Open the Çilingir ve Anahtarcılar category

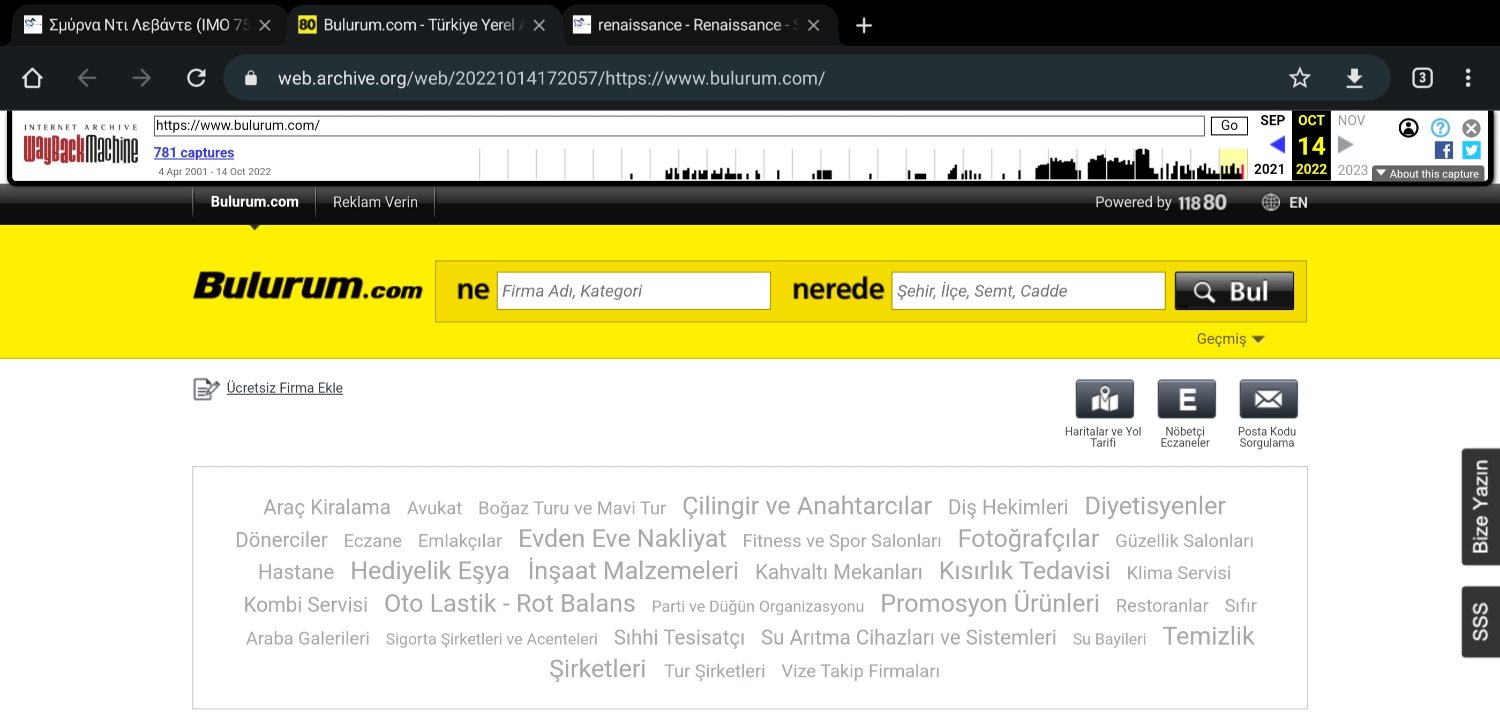(x=807, y=506)
